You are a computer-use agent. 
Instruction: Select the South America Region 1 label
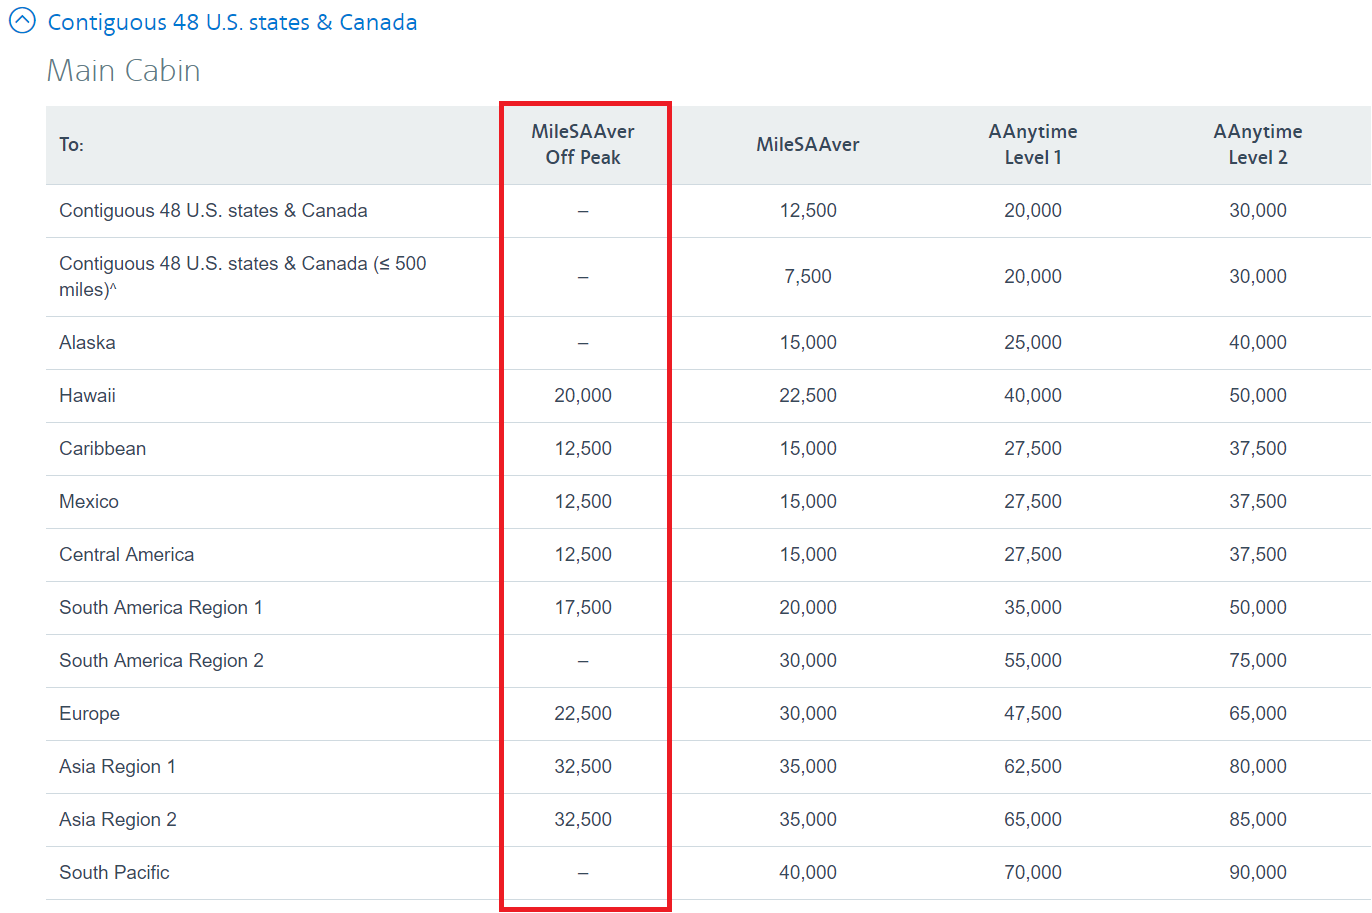click(x=161, y=608)
